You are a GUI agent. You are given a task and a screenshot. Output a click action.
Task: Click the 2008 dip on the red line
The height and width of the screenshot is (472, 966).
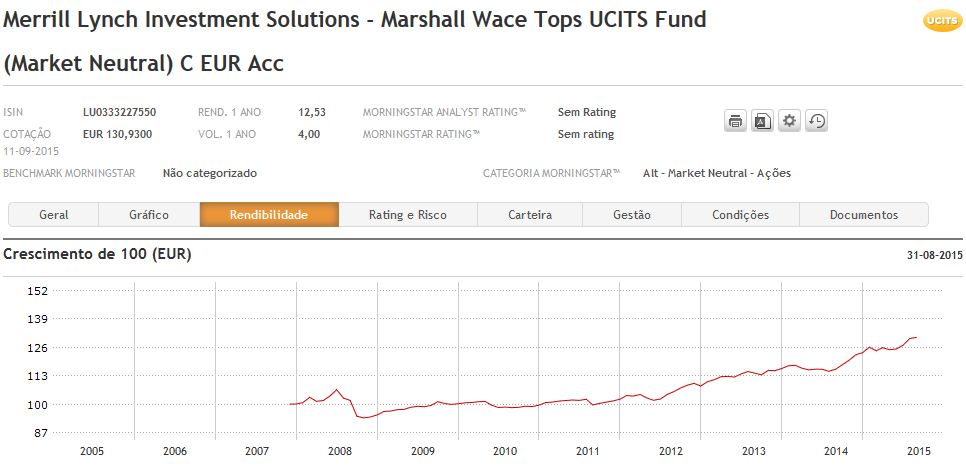362,417
